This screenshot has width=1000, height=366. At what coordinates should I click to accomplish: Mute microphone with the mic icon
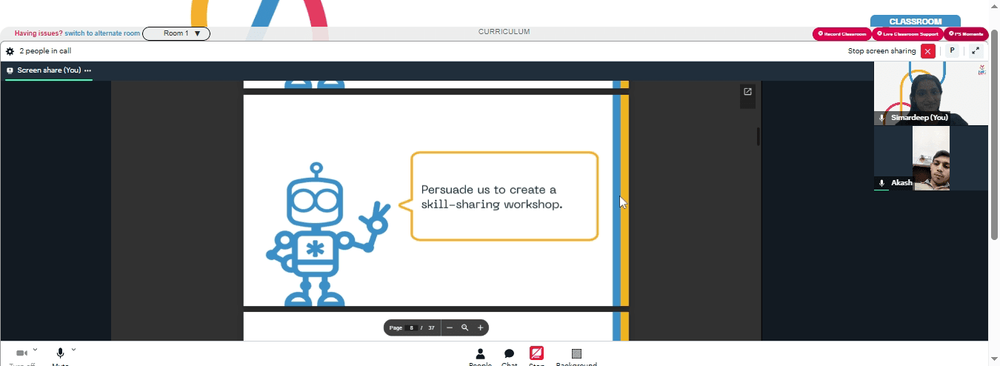coord(60,353)
